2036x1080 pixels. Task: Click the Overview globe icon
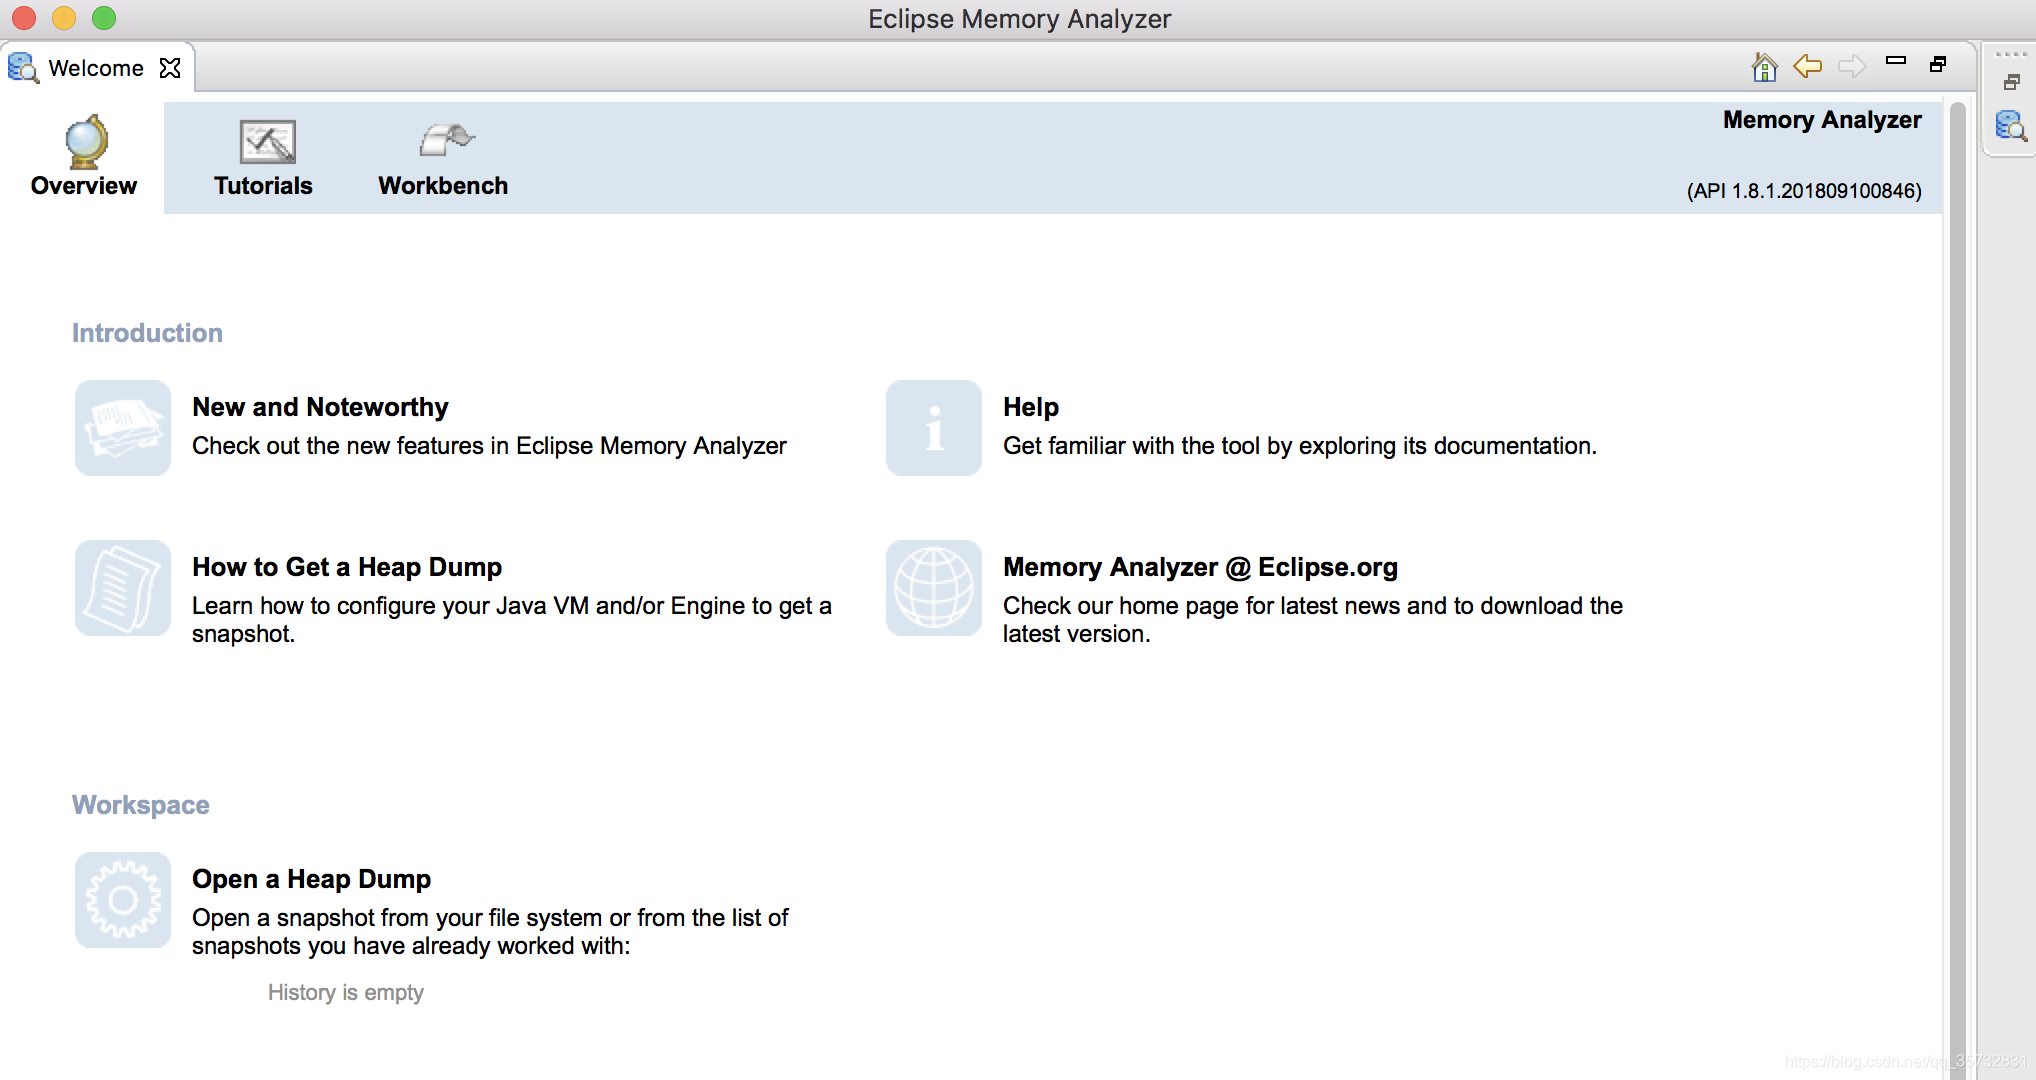pos(86,142)
